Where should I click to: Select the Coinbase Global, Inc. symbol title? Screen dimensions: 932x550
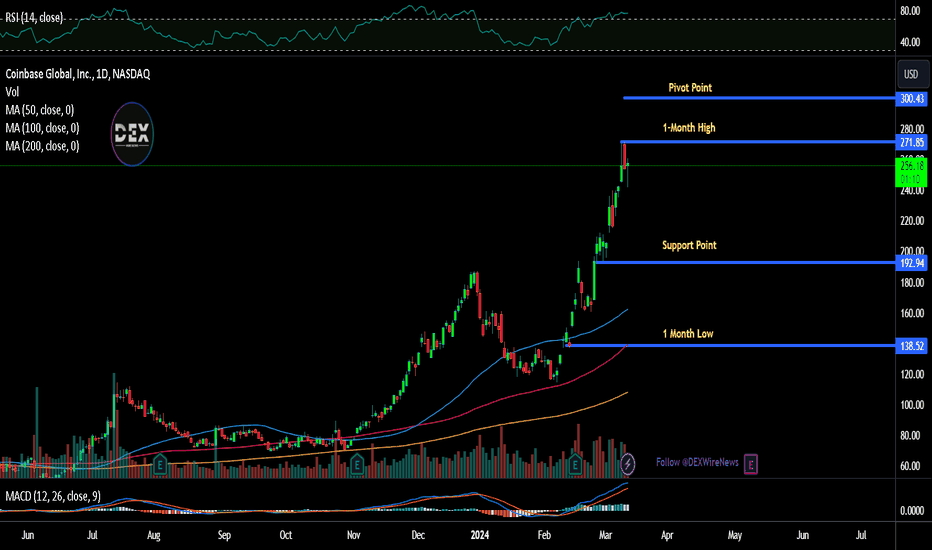tap(78, 74)
